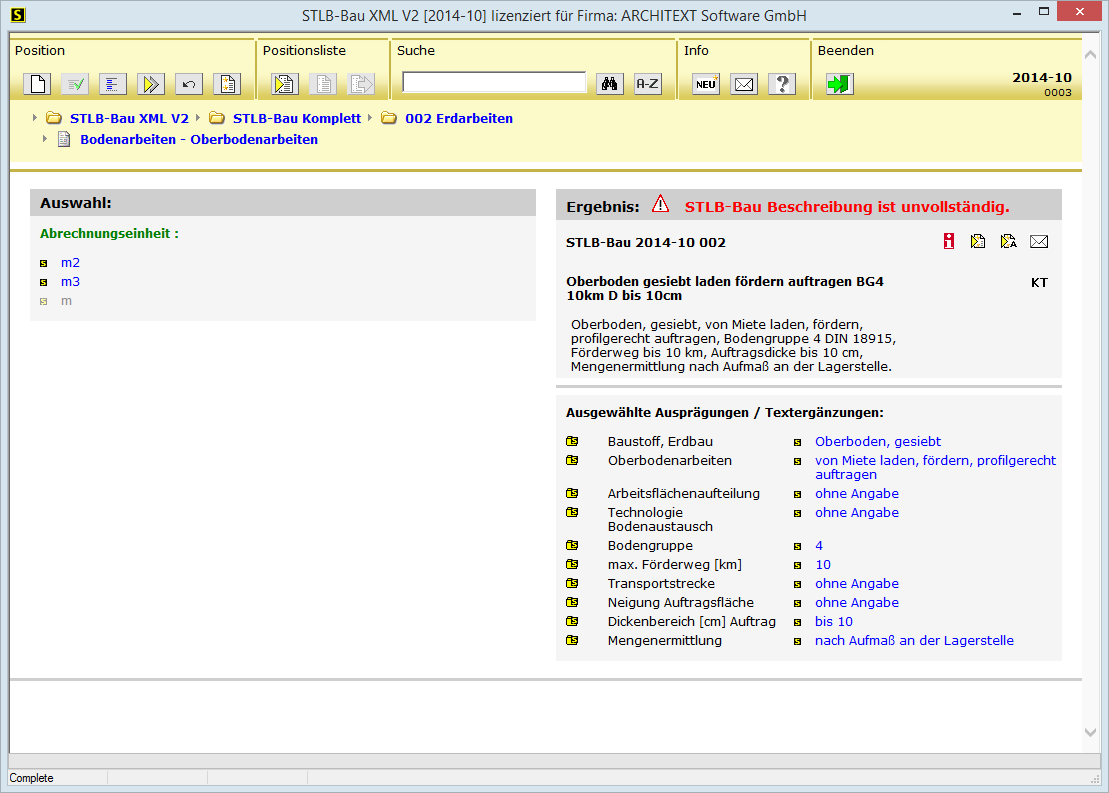This screenshot has height=793, width=1109.
Task: Expand the arrow before STLB-Bau XML V2
Action: [x=35, y=118]
